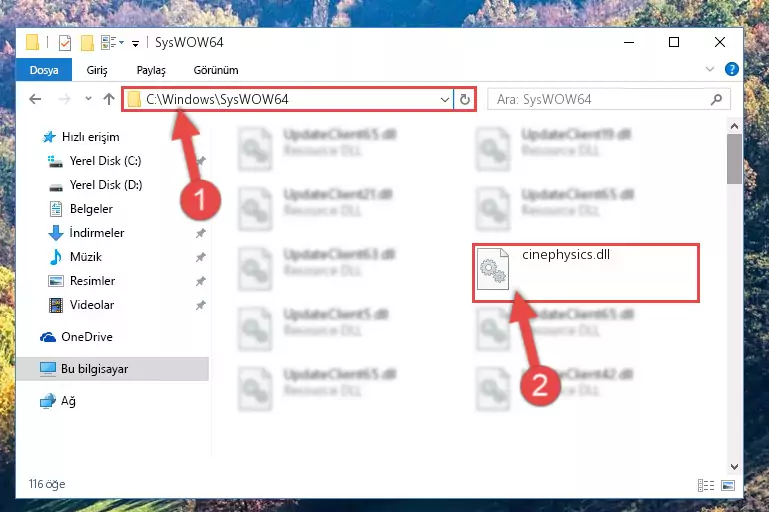Click the pin icon beside Videolar
Screen dimensions: 769x512
click(x=201, y=306)
